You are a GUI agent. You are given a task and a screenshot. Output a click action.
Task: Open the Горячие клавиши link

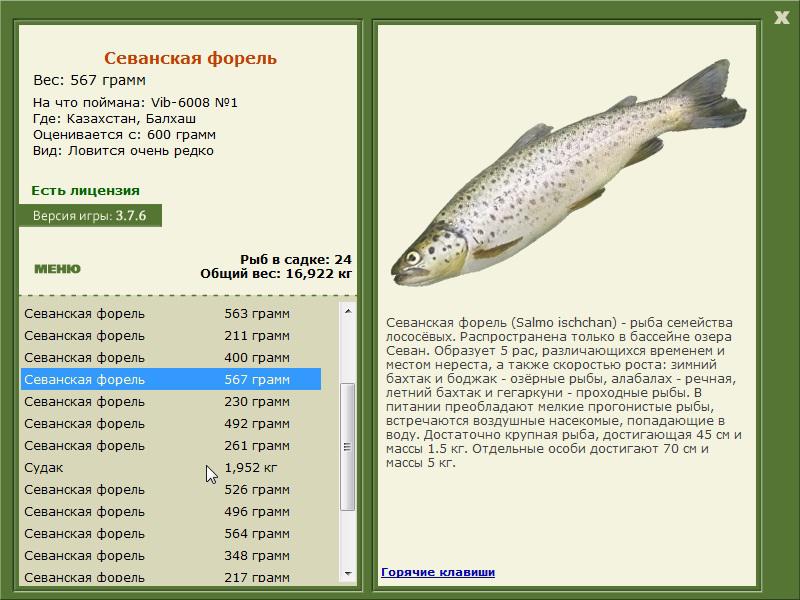point(438,572)
